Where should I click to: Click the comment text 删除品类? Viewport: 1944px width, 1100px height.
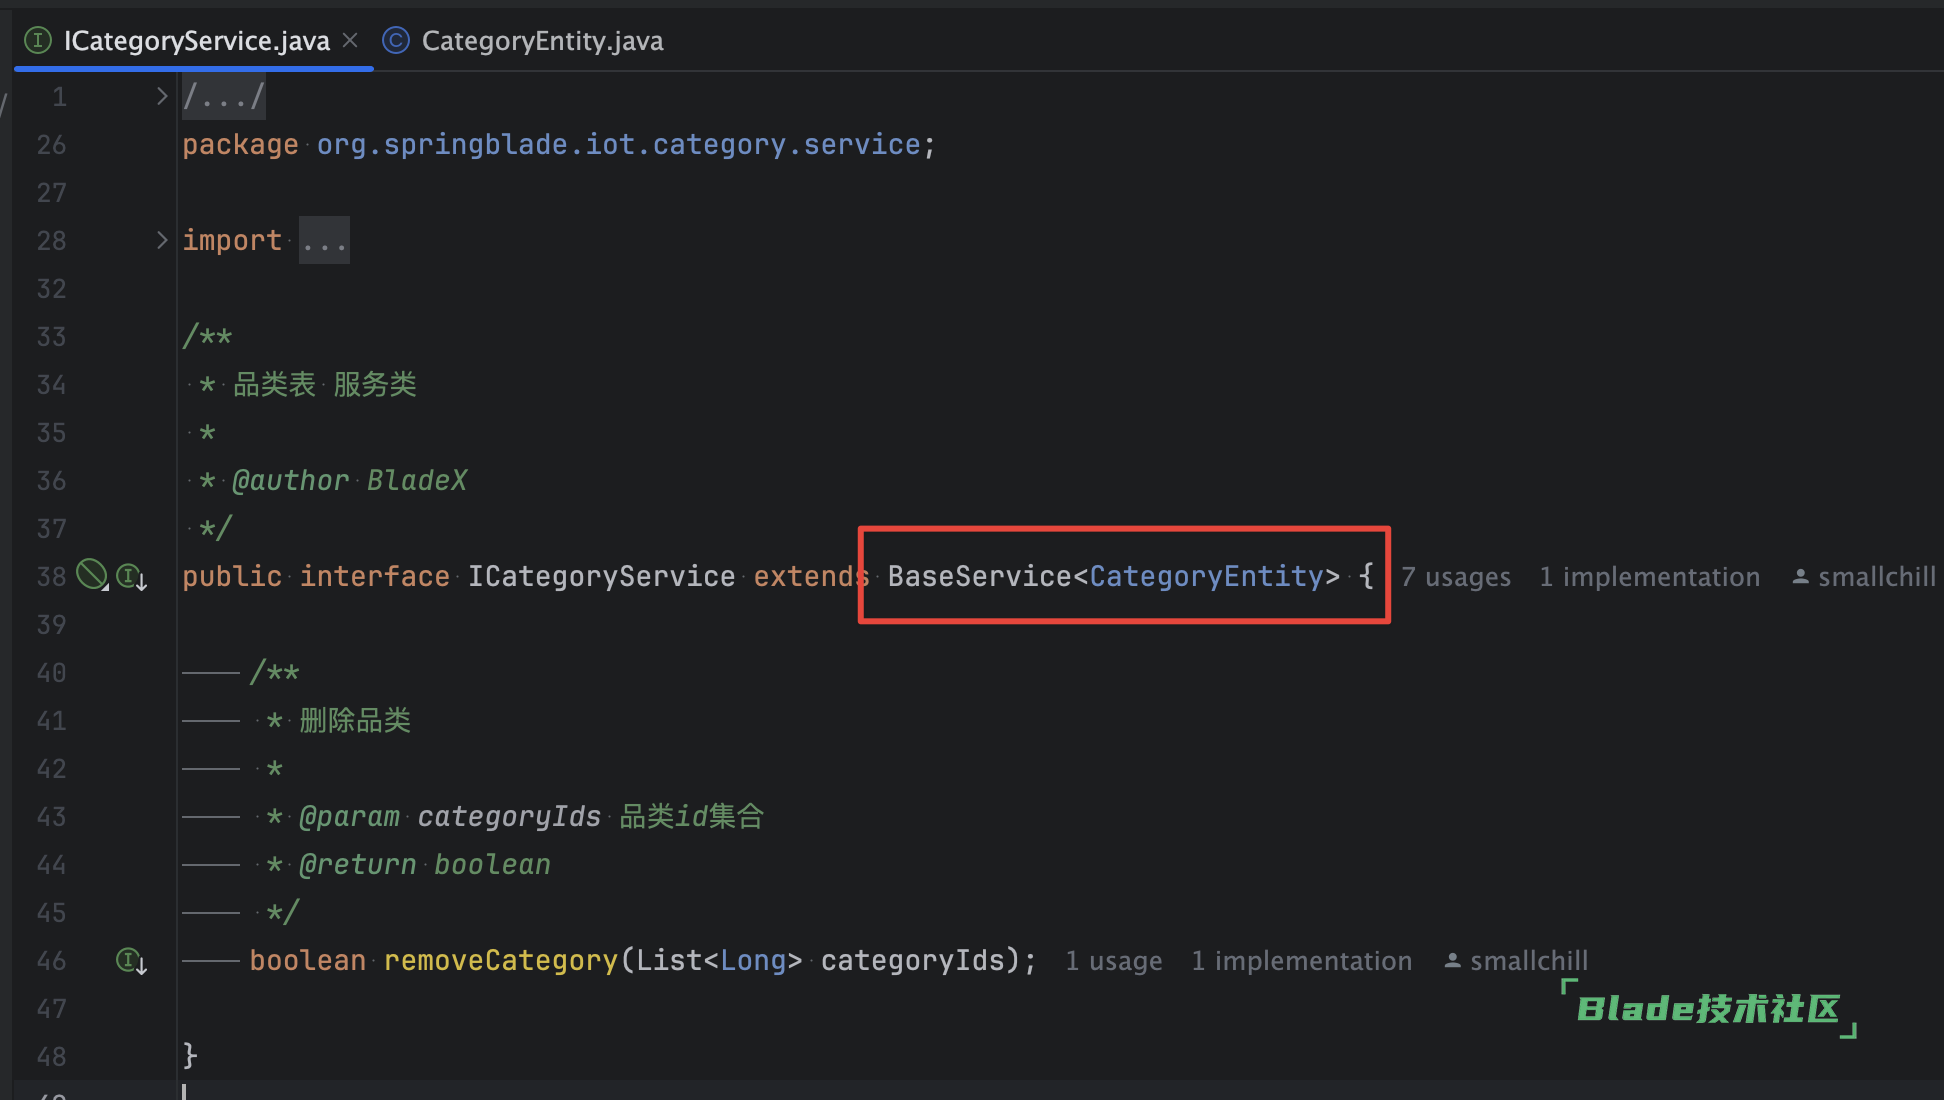[355, 721]
